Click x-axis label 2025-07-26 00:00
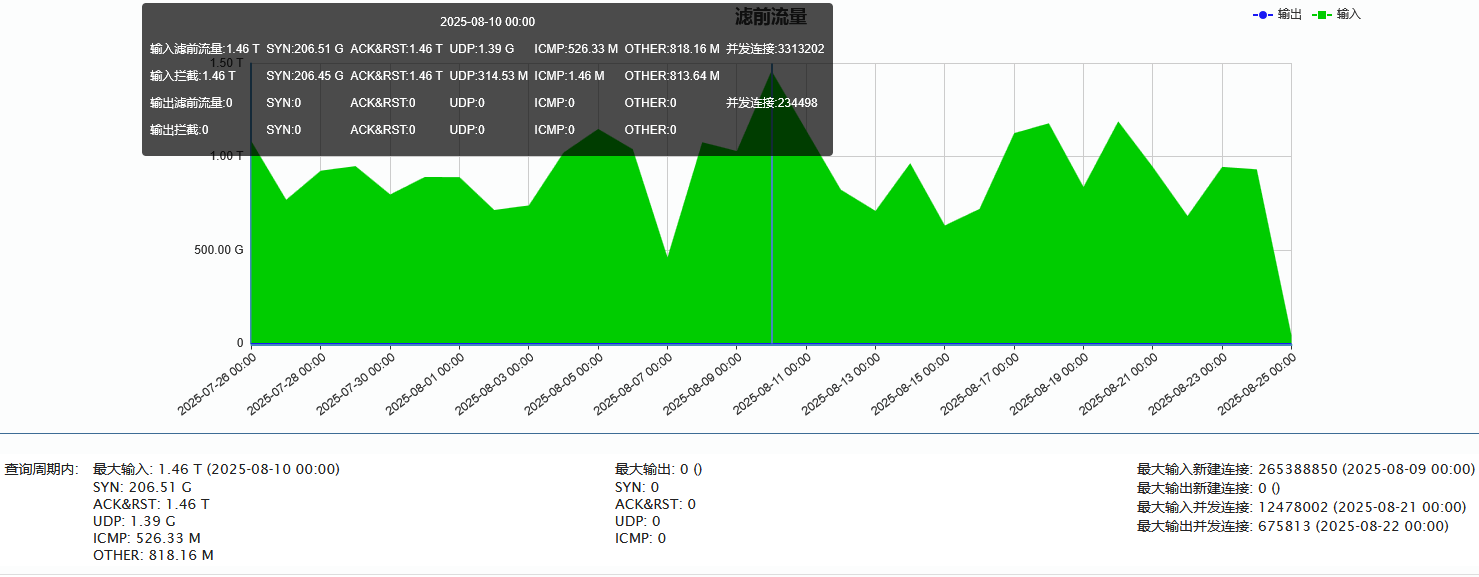The width and height of the screenshot is (1479, 577). coord(217,382)
